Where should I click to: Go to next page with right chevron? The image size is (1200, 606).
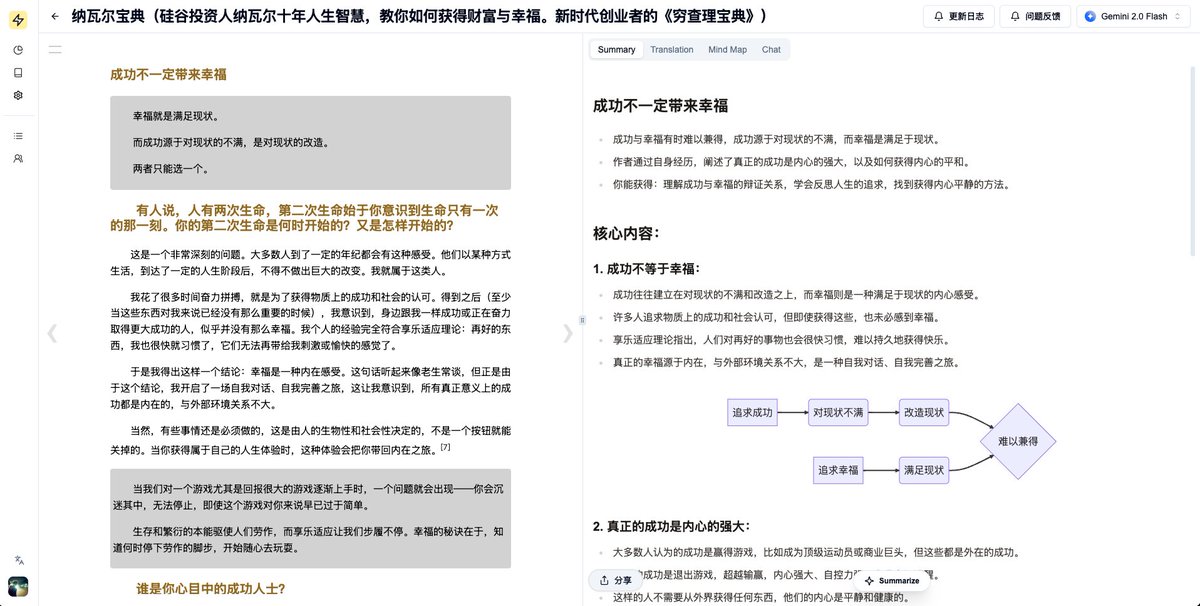tap(568, 334)
